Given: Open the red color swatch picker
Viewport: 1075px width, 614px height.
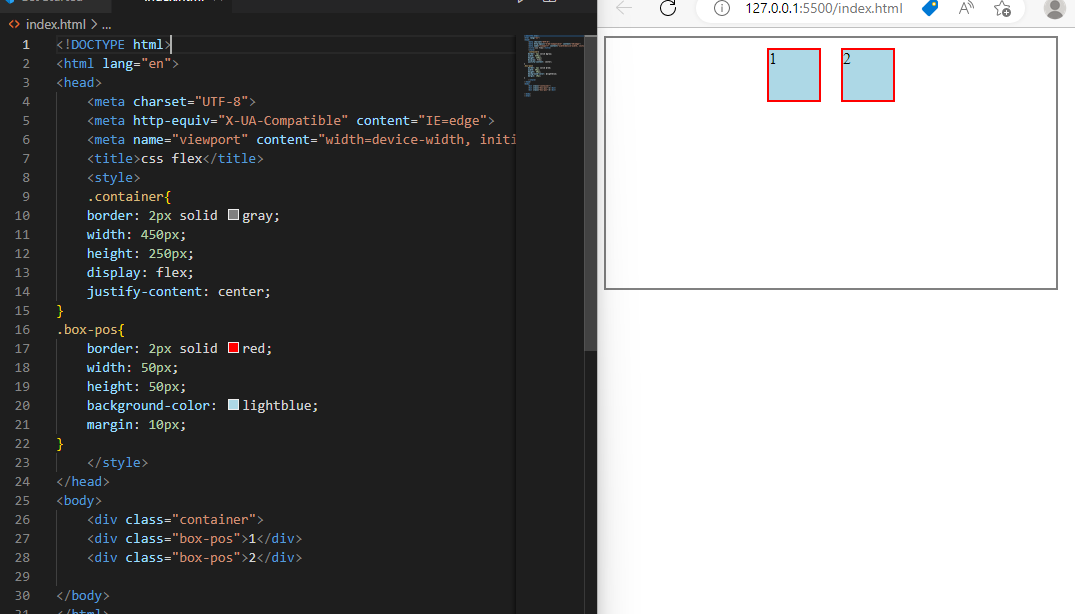Looking at the screenshot, I should click(x=233, y=348).
